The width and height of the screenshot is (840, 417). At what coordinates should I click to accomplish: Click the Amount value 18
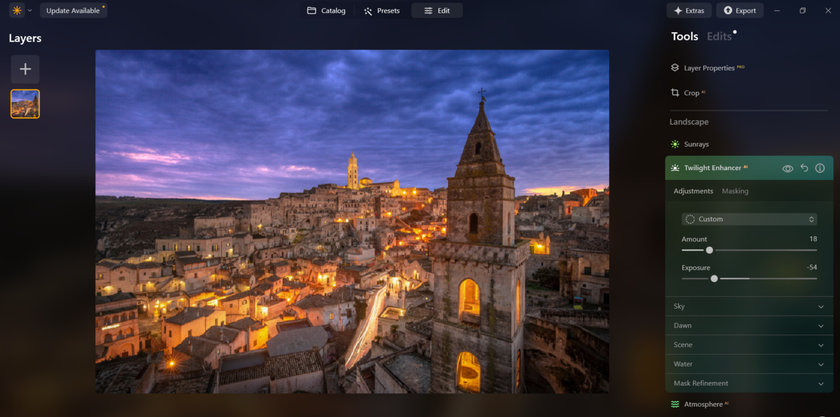click(x=813, y=239)
